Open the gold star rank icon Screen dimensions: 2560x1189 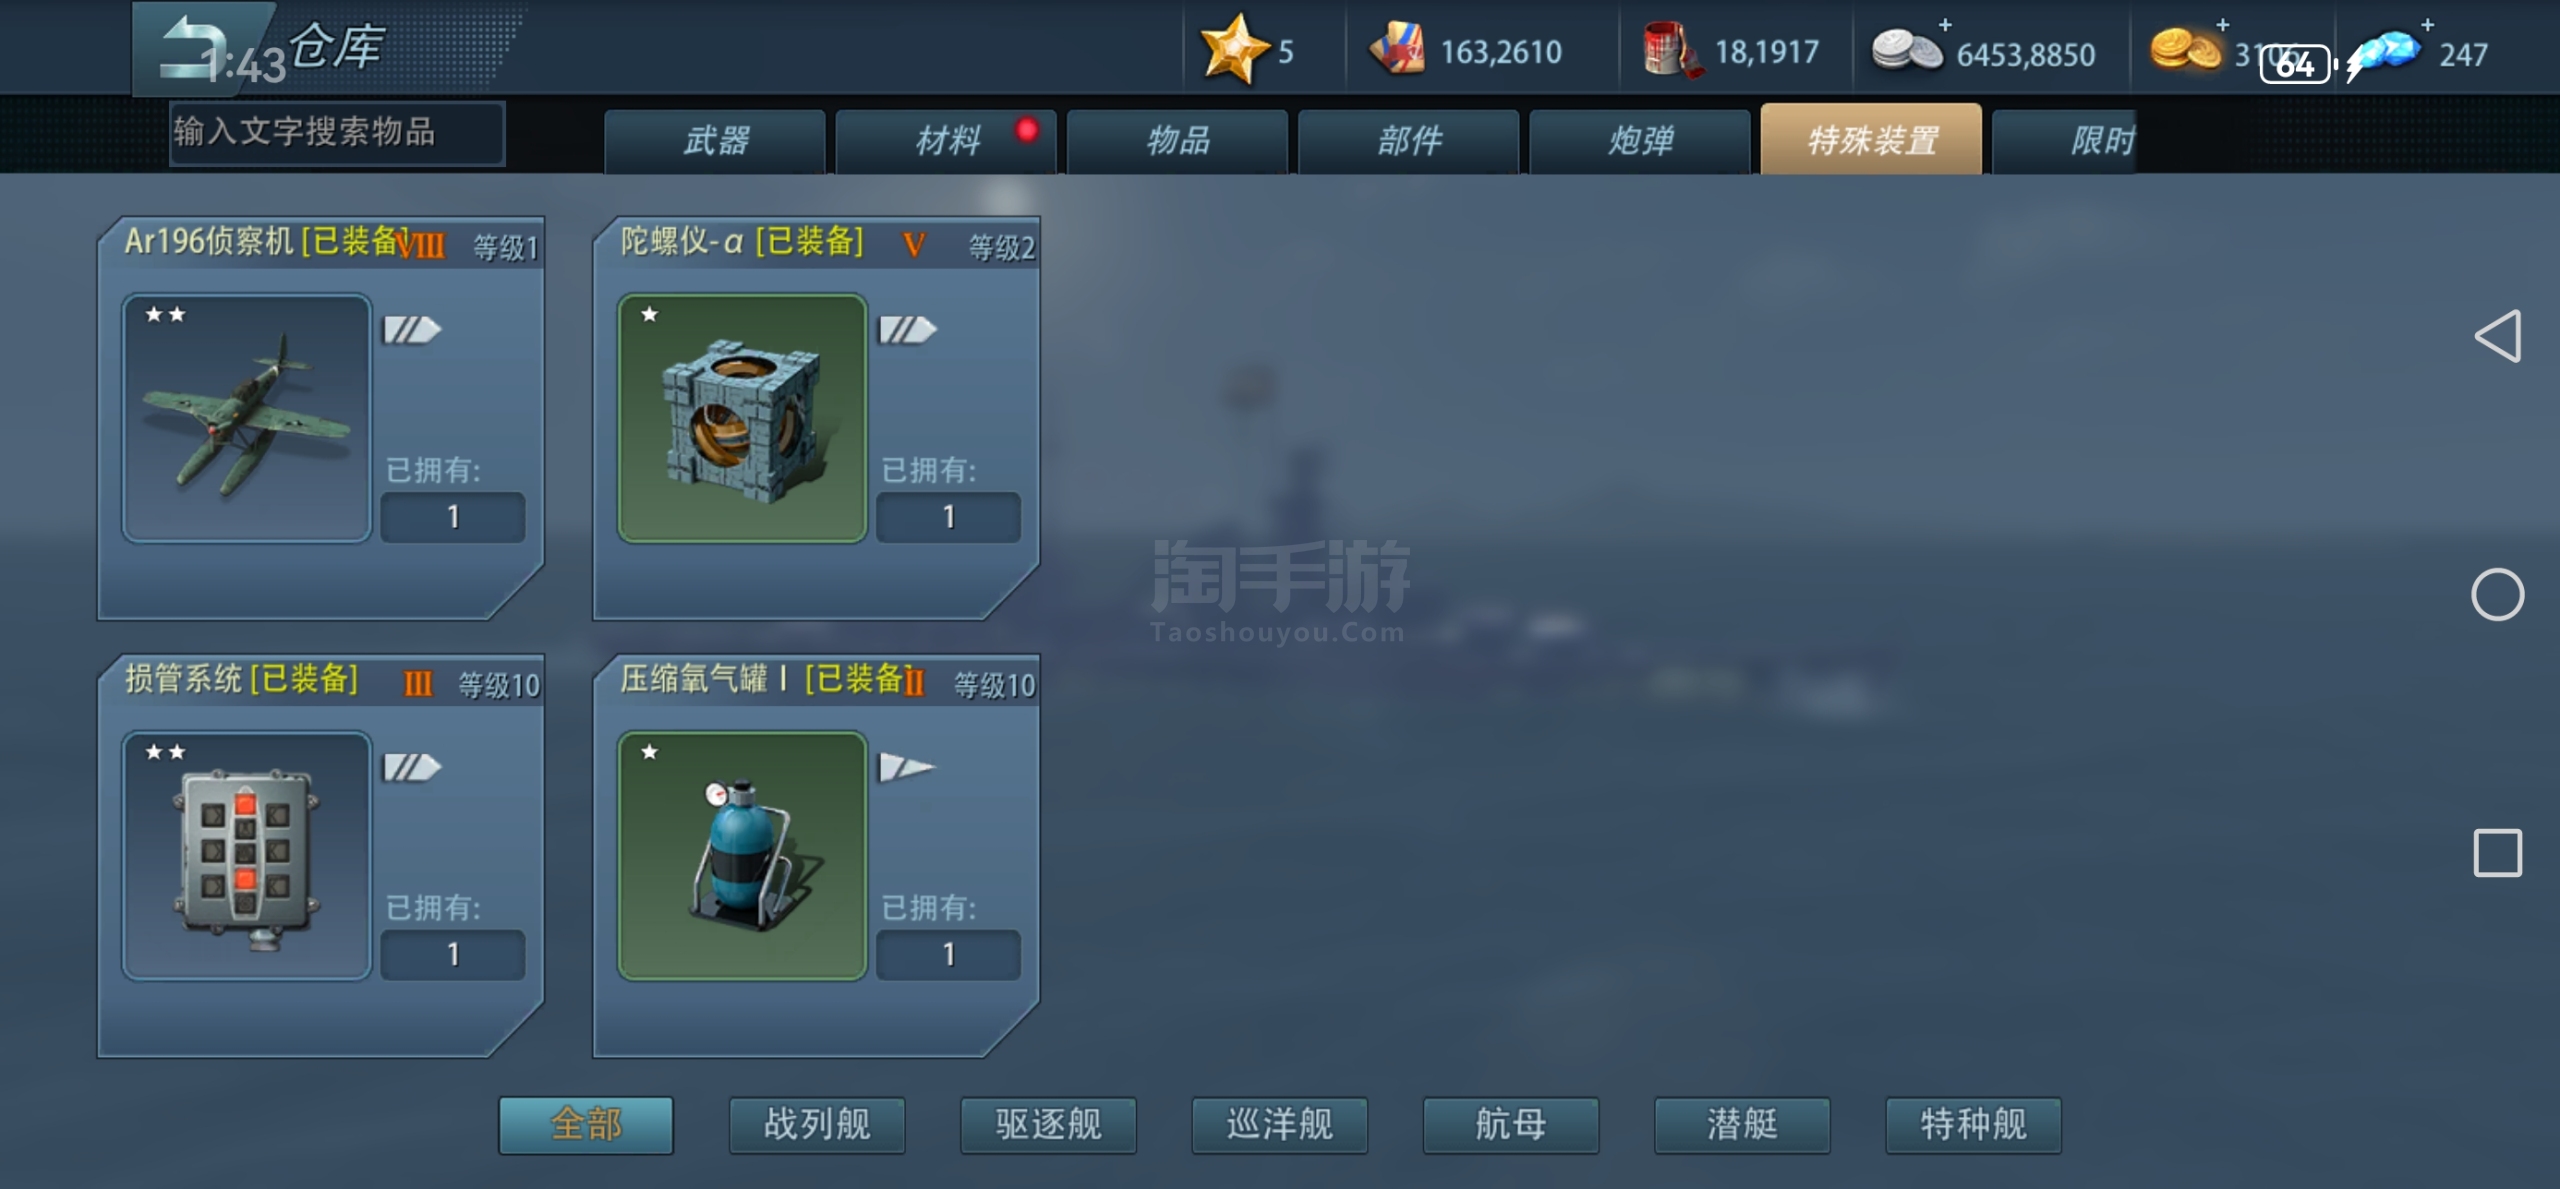coord(1232,48)
